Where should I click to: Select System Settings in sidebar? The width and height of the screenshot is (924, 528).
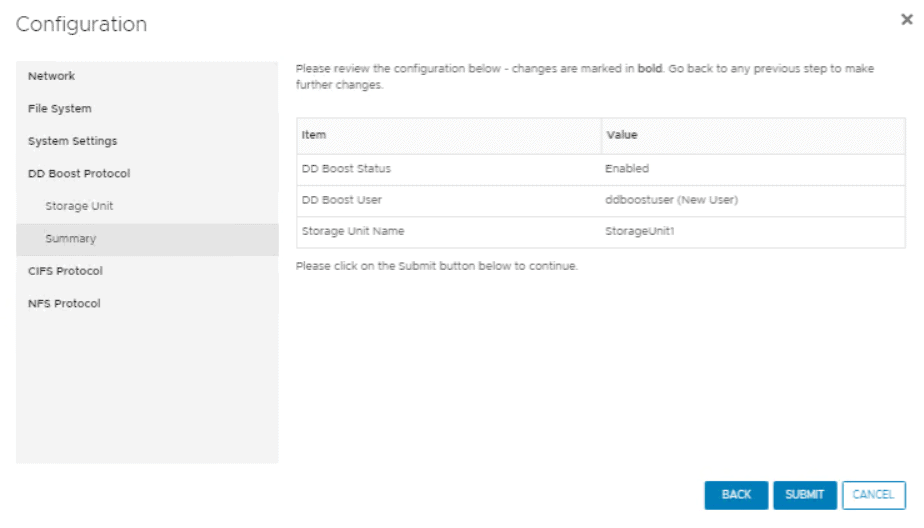(x=72, y=141)
